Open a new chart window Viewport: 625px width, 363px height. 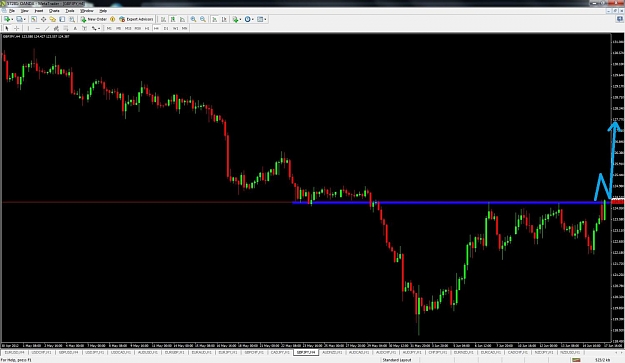[x=7, y=19]
